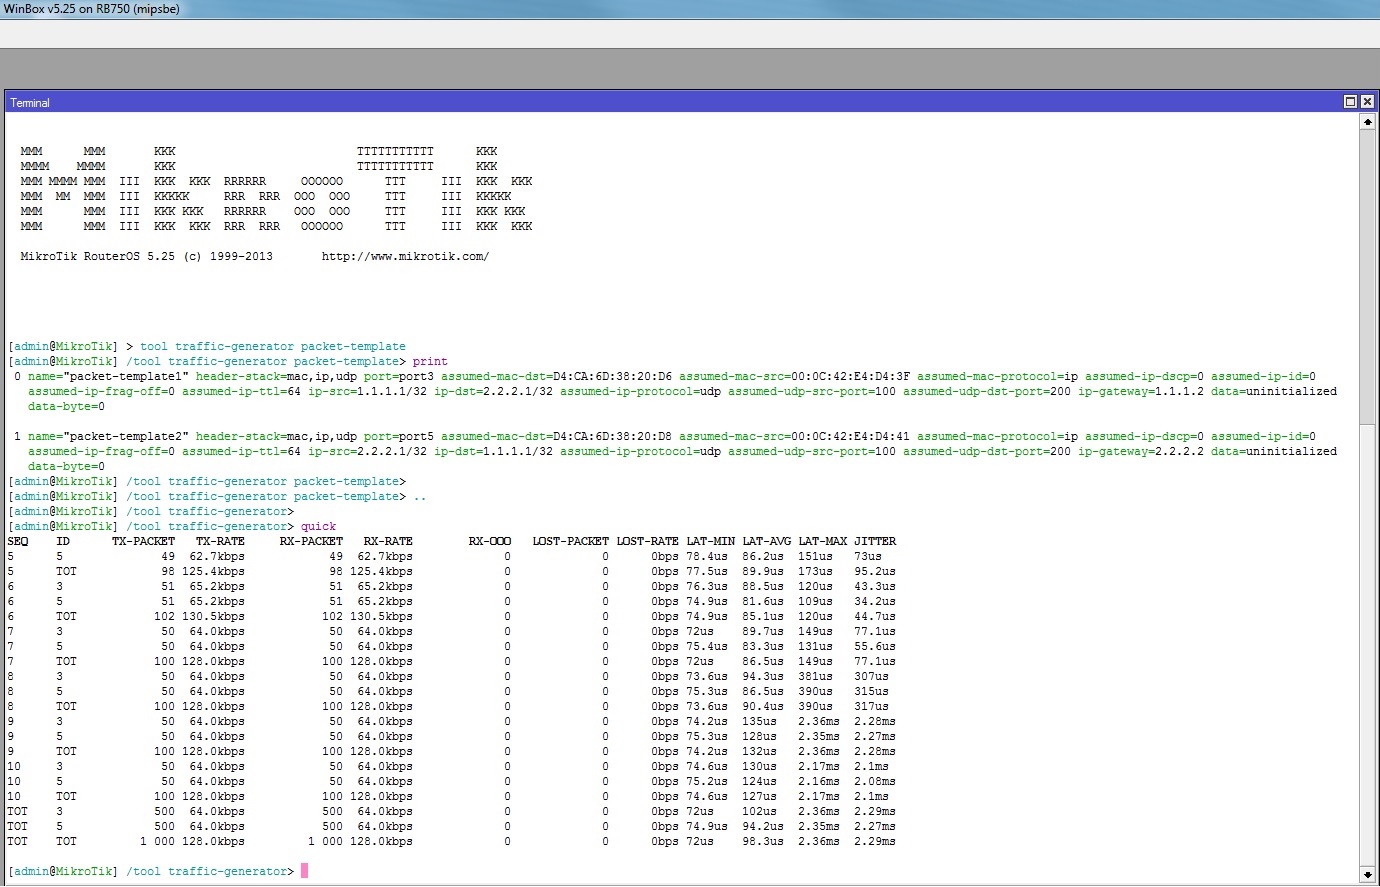The width and height of the screenshot is (1380, 887).
Task: Click ip-gateway=1.1.1.2 text
Action: point(1141,391)
